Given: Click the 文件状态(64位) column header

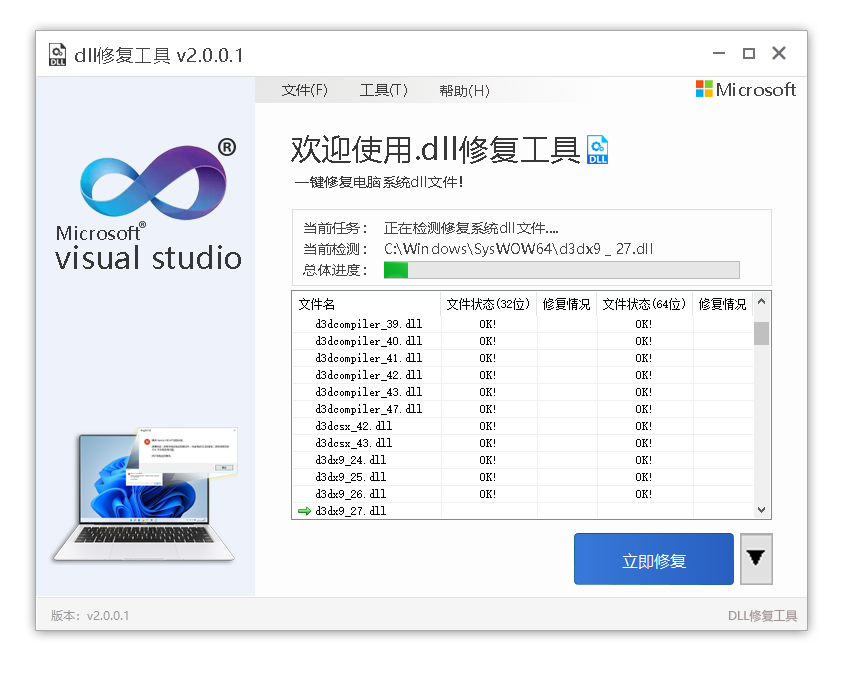Looking at the screenshot, I should [645, 304].
